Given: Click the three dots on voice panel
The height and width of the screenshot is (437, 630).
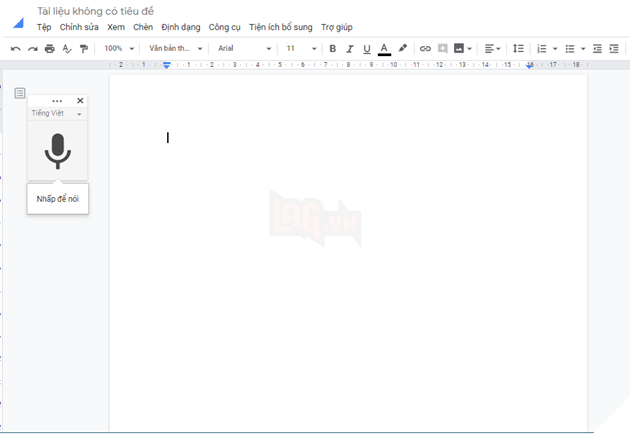Looking at the screenshot, I should (x=57, y=101).
